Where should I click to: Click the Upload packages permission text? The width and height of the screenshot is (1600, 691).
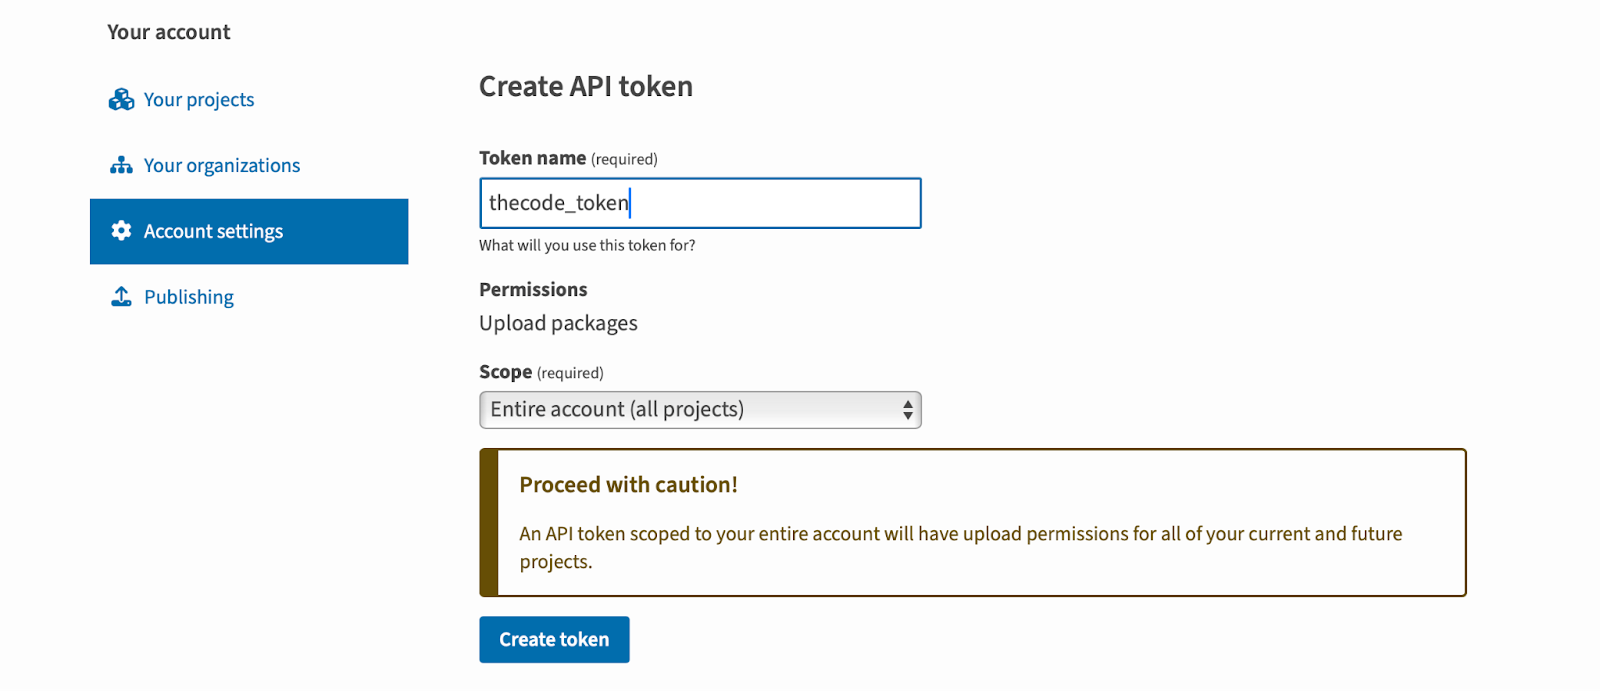(x=558, y=323)
